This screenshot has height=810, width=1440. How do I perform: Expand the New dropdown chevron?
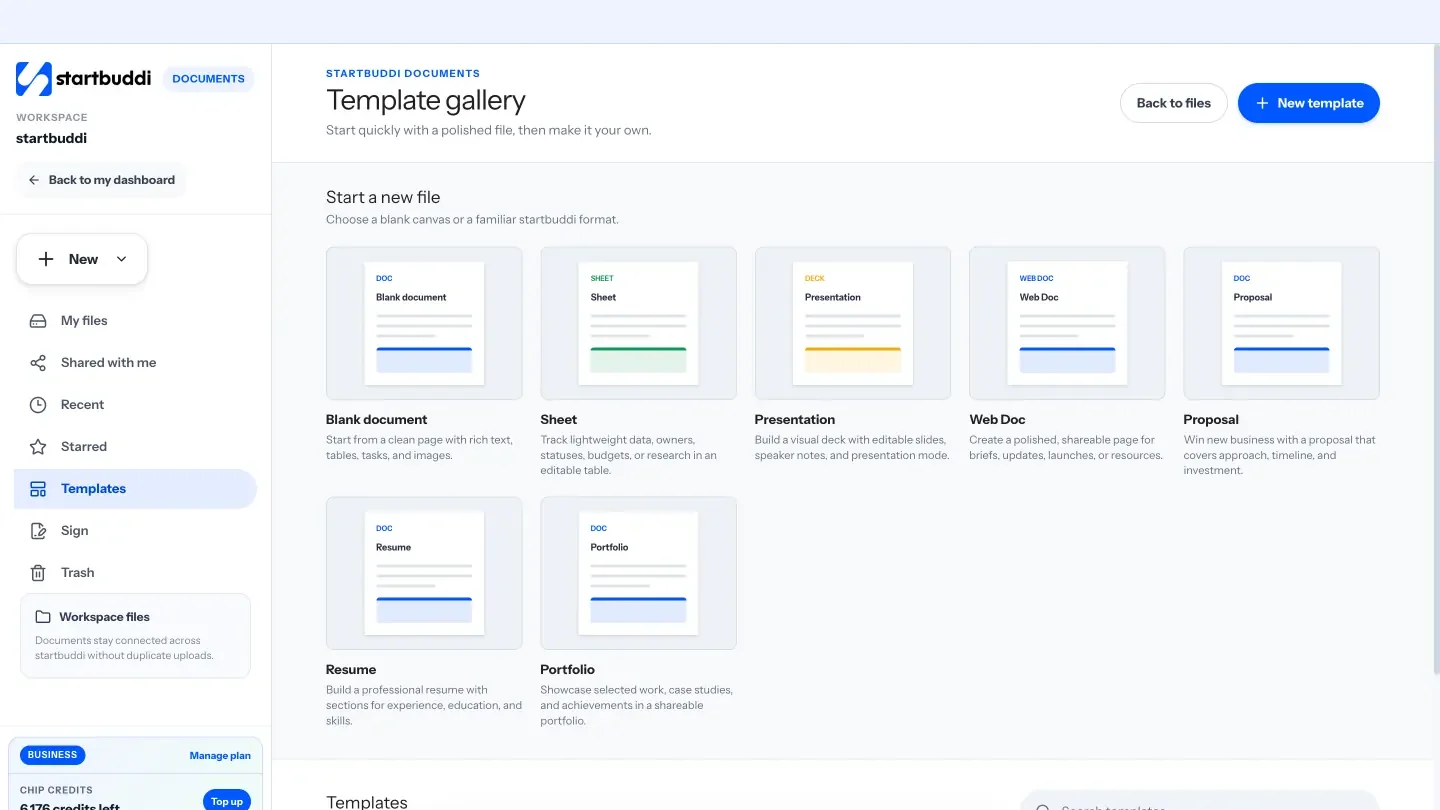coord(122,259)
